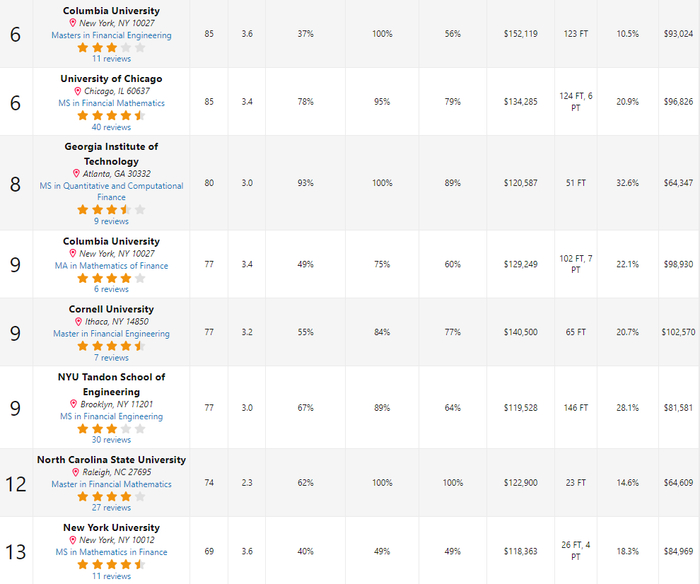
Task: Click the location pin beside Chicago, IL 60637
Action: 78,91
